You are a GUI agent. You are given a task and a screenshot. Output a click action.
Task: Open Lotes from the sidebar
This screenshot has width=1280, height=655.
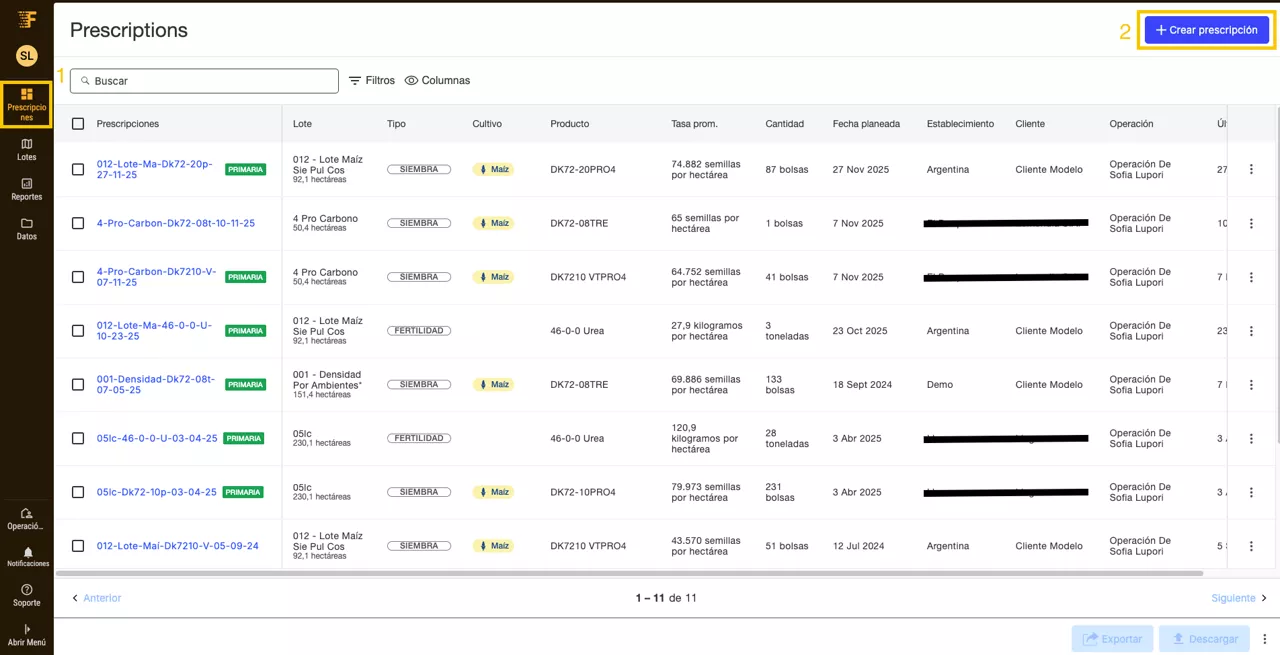click(x=27, y=150)
